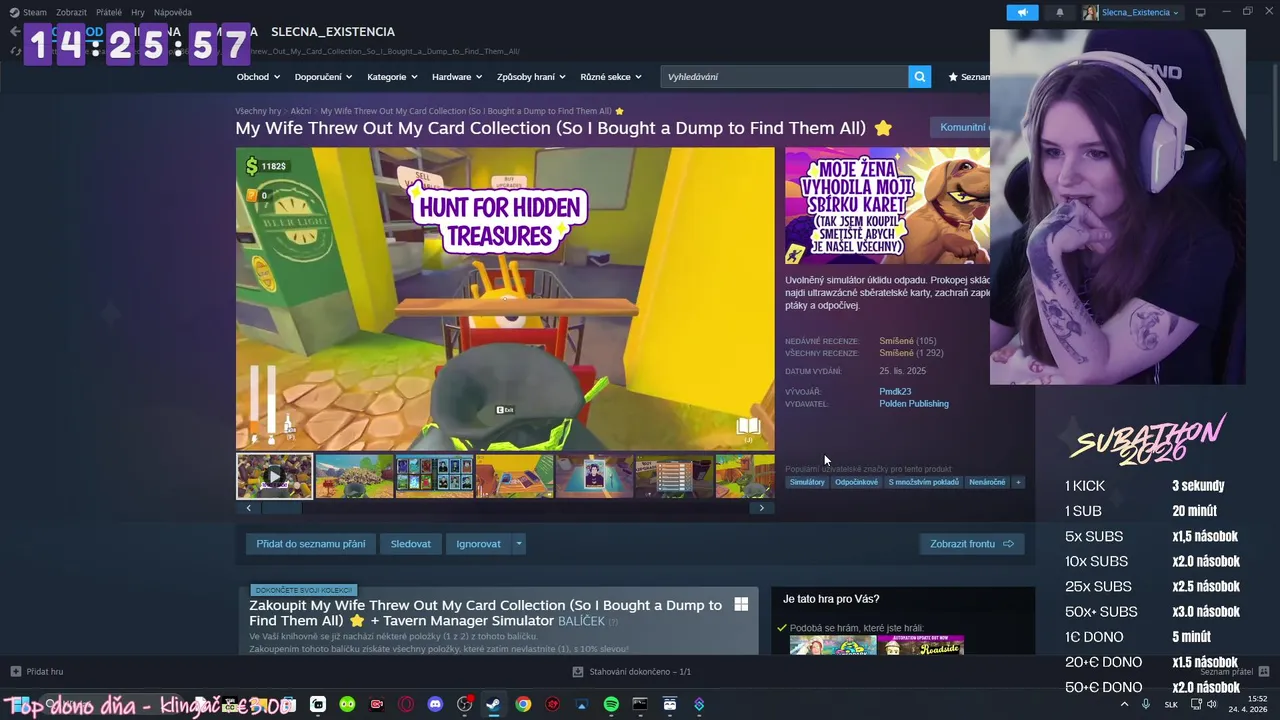Open the Hry menu
1280x720 pixels.
tap(138, 12)
